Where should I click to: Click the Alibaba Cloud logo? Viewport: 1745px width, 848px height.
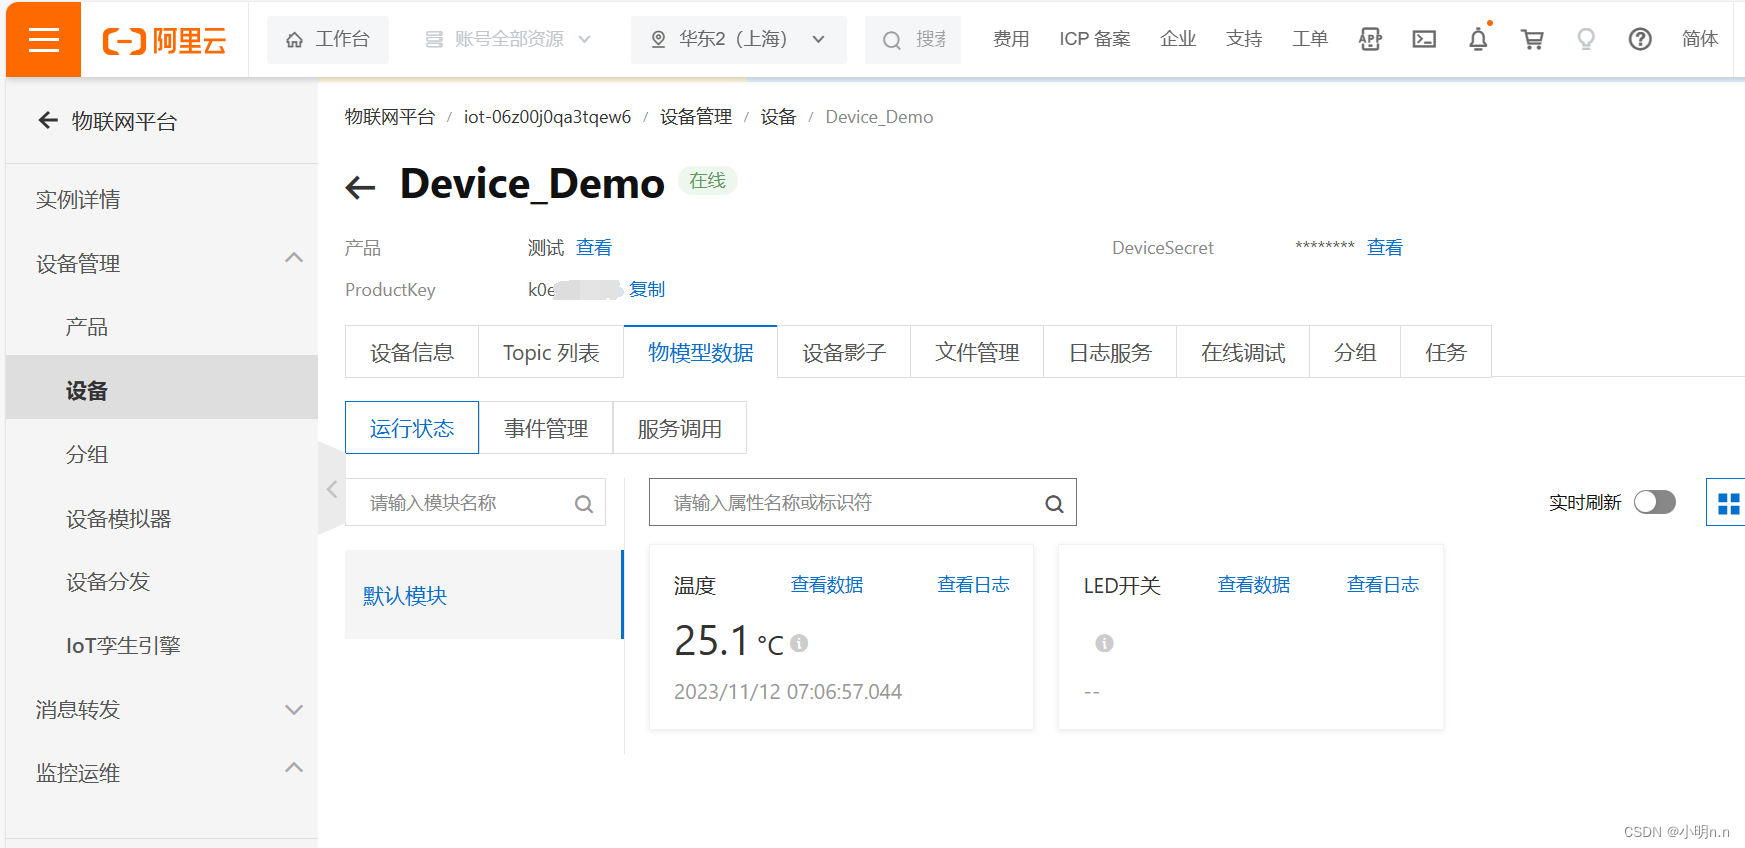click(x=164, y=40)
